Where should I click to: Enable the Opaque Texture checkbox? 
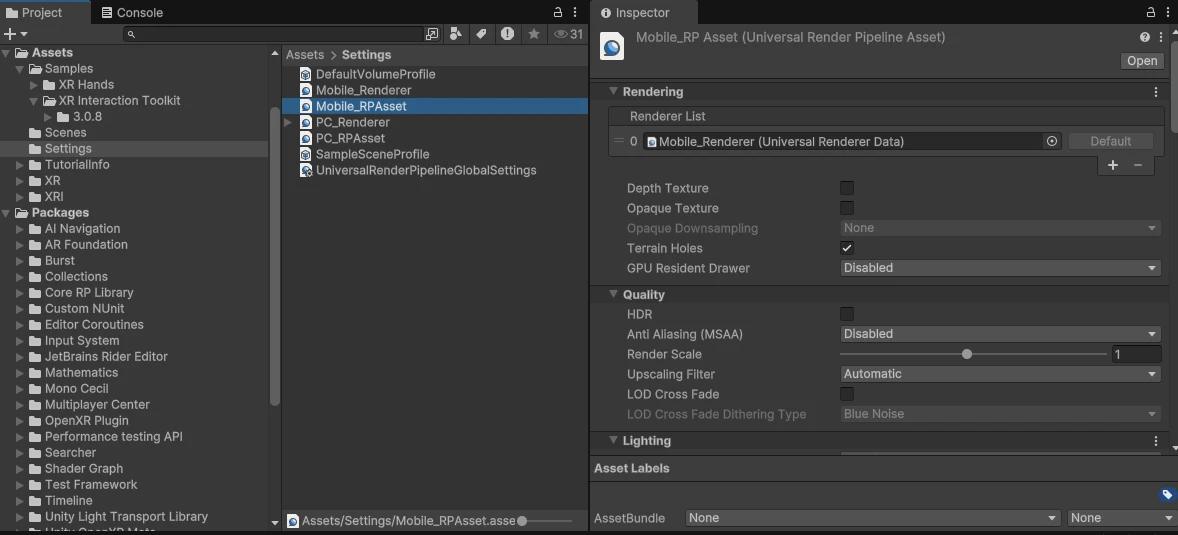click(x=847, y=208)
